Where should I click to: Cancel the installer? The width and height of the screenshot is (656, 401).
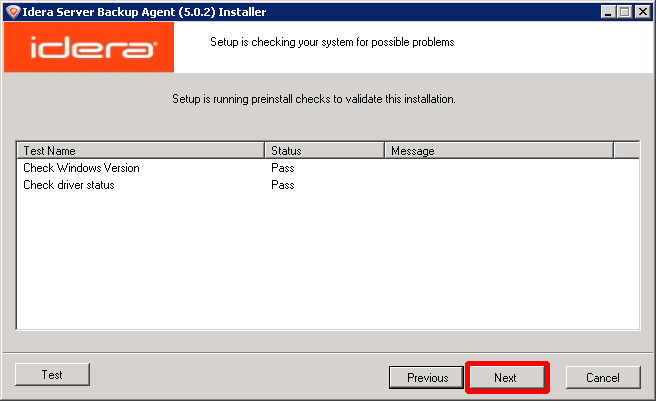pyautogui.click(x=603, y=378)
